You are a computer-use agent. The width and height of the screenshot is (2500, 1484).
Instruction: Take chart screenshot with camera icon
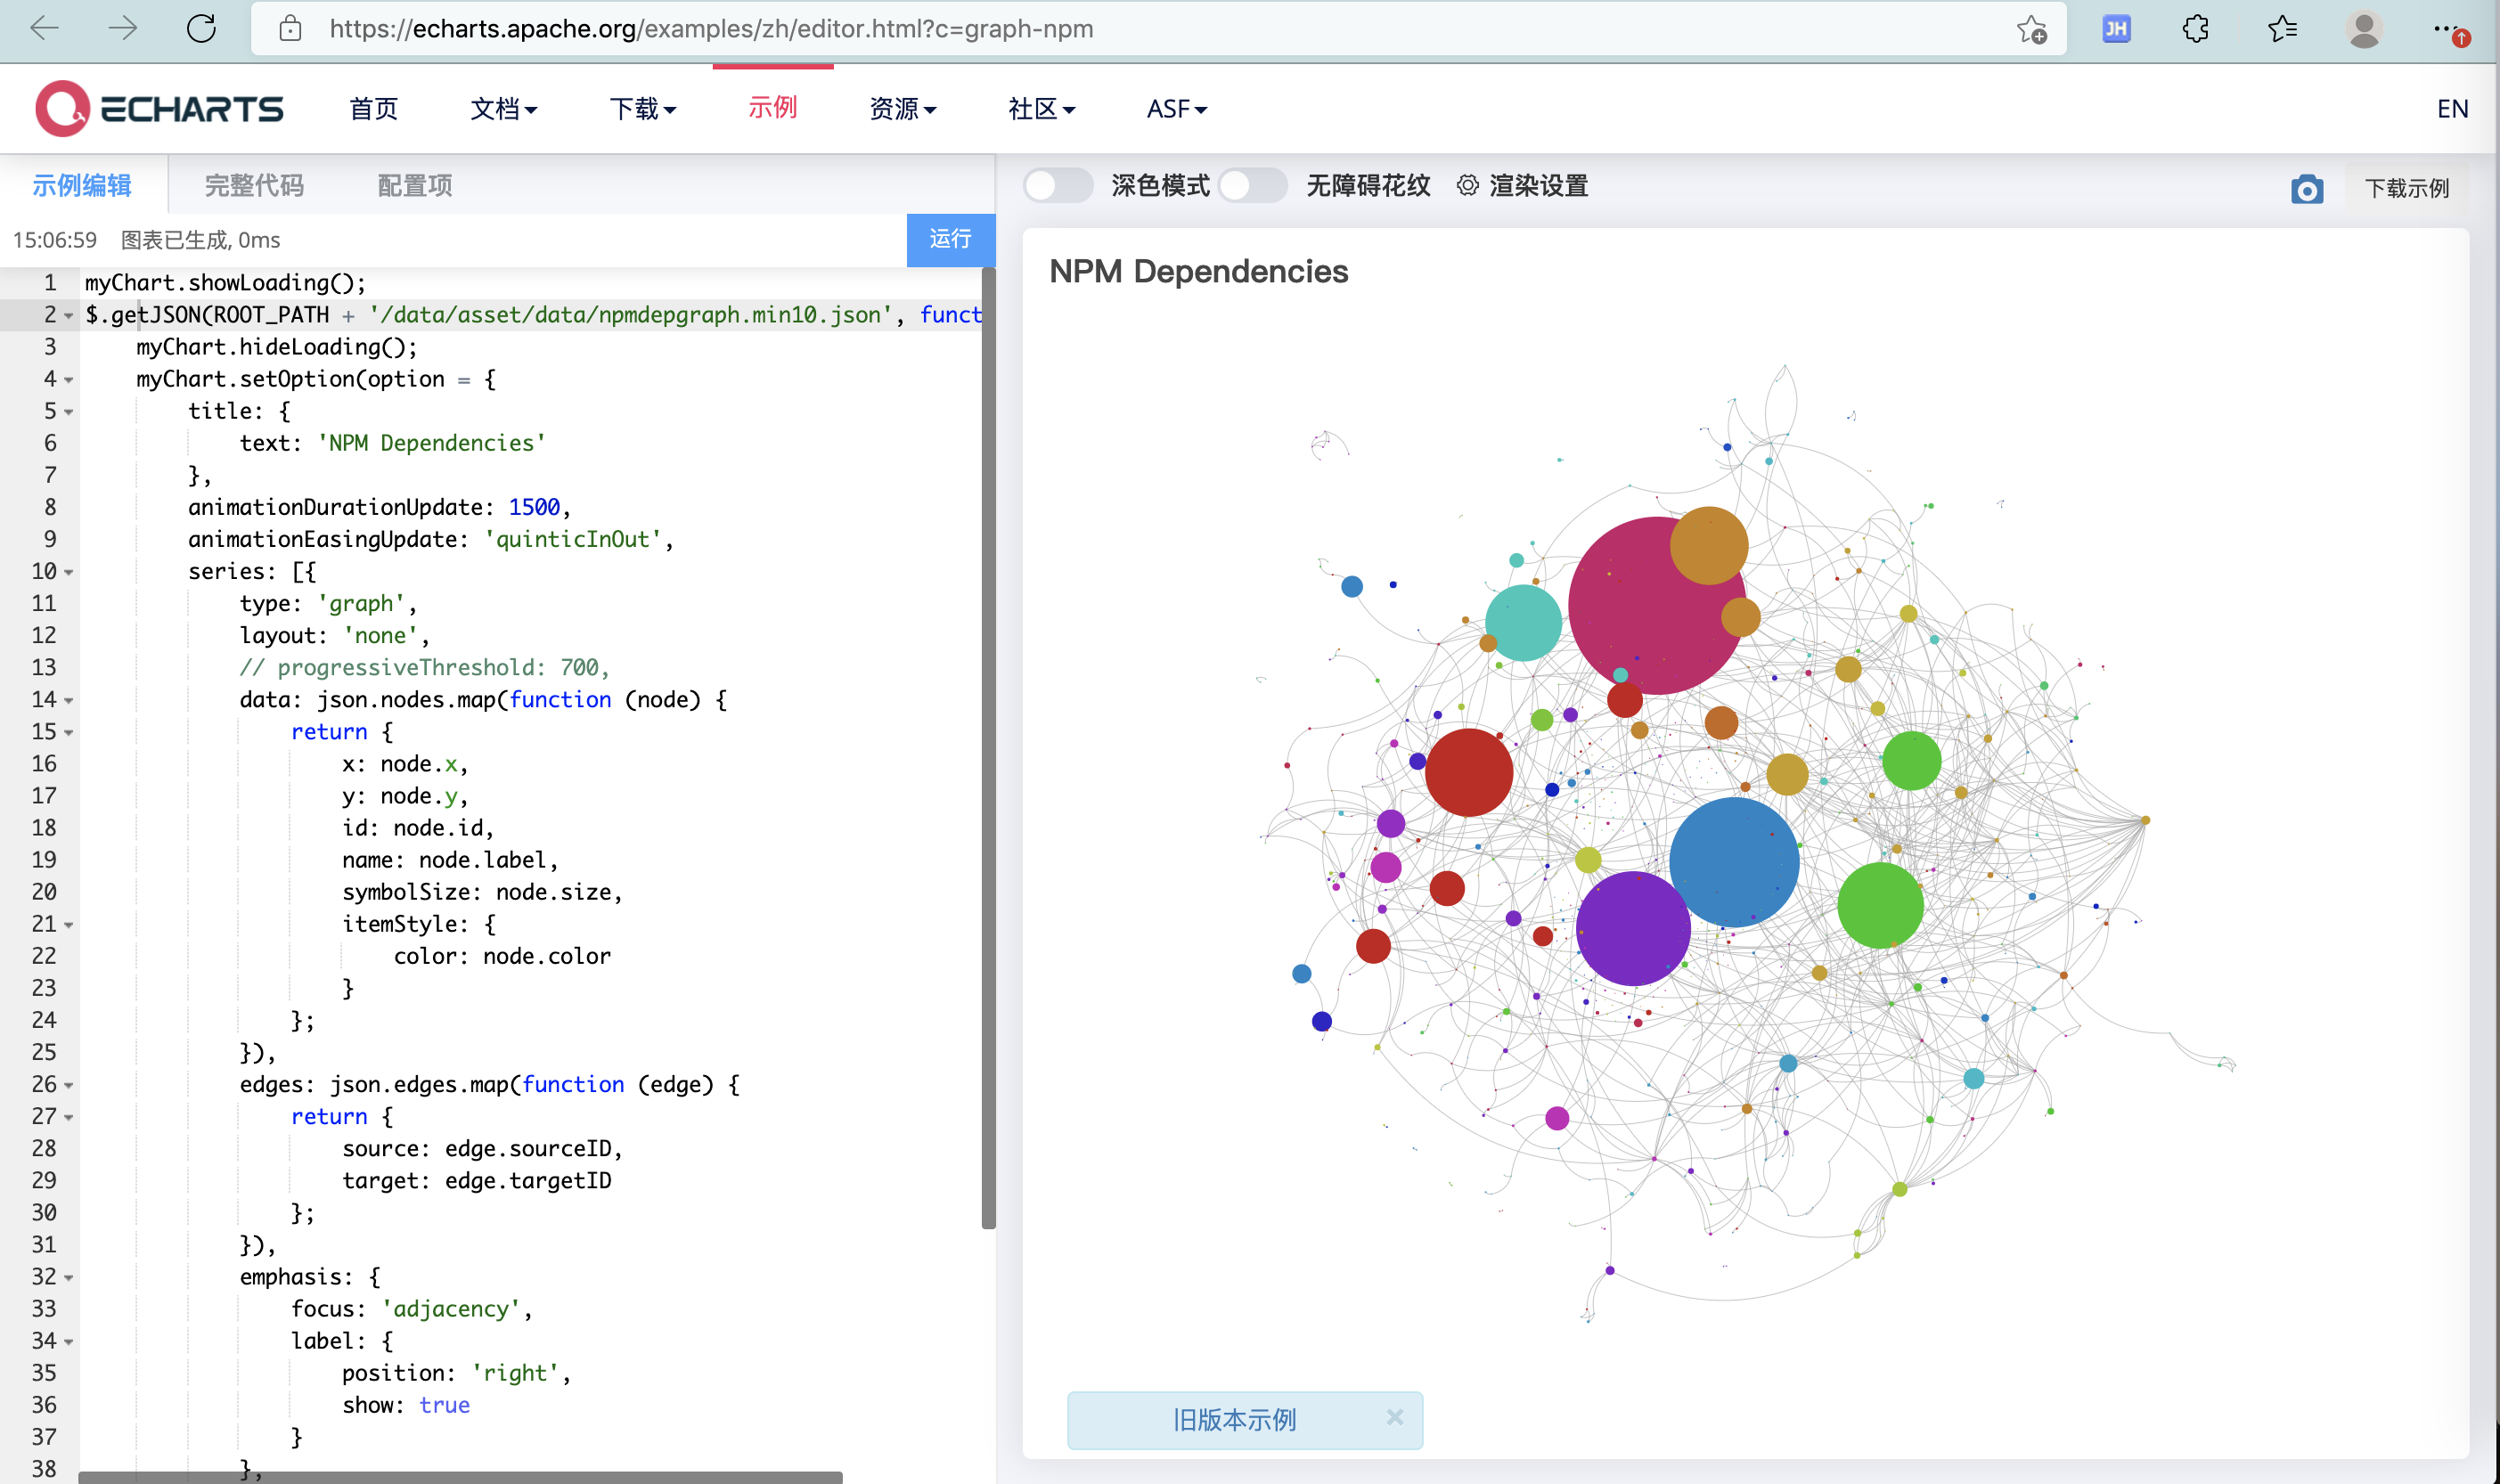coord(2306,188)
